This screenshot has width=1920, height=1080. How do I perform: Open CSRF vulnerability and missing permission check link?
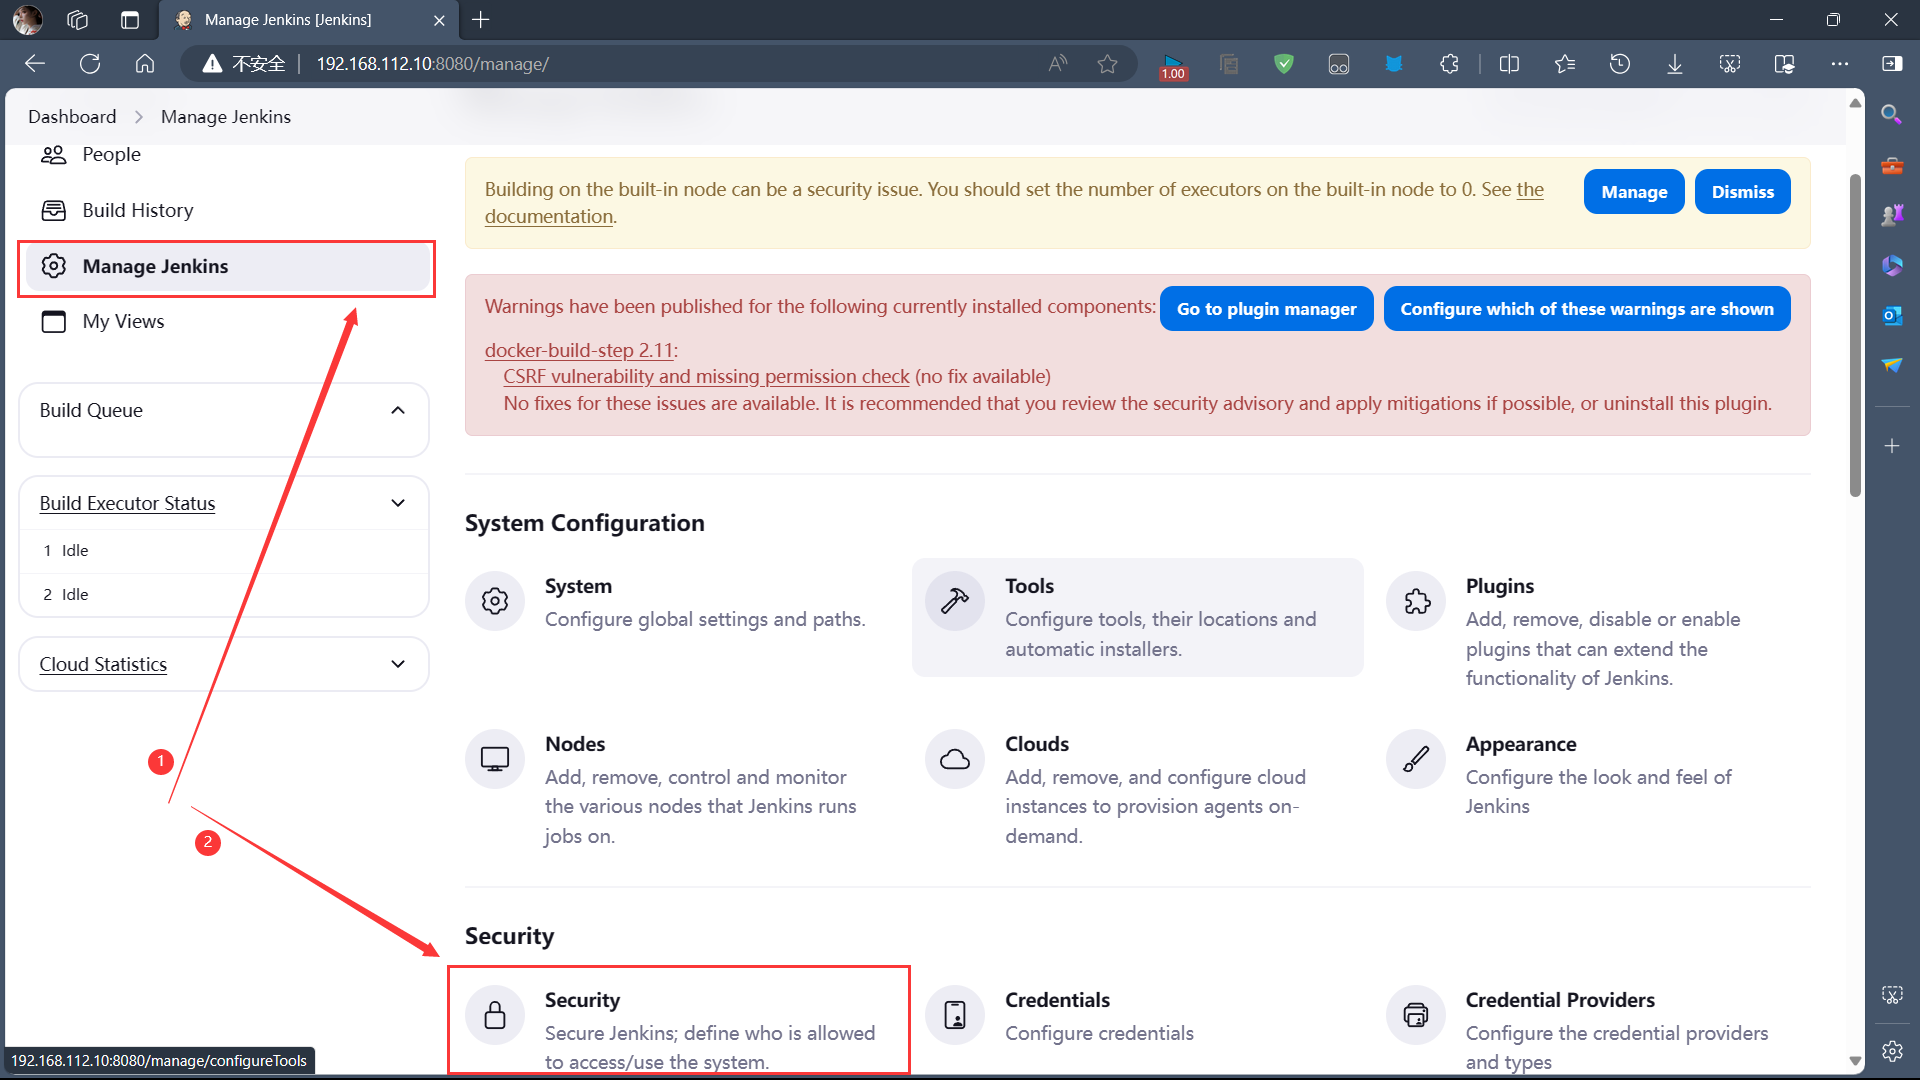point(706,377)
